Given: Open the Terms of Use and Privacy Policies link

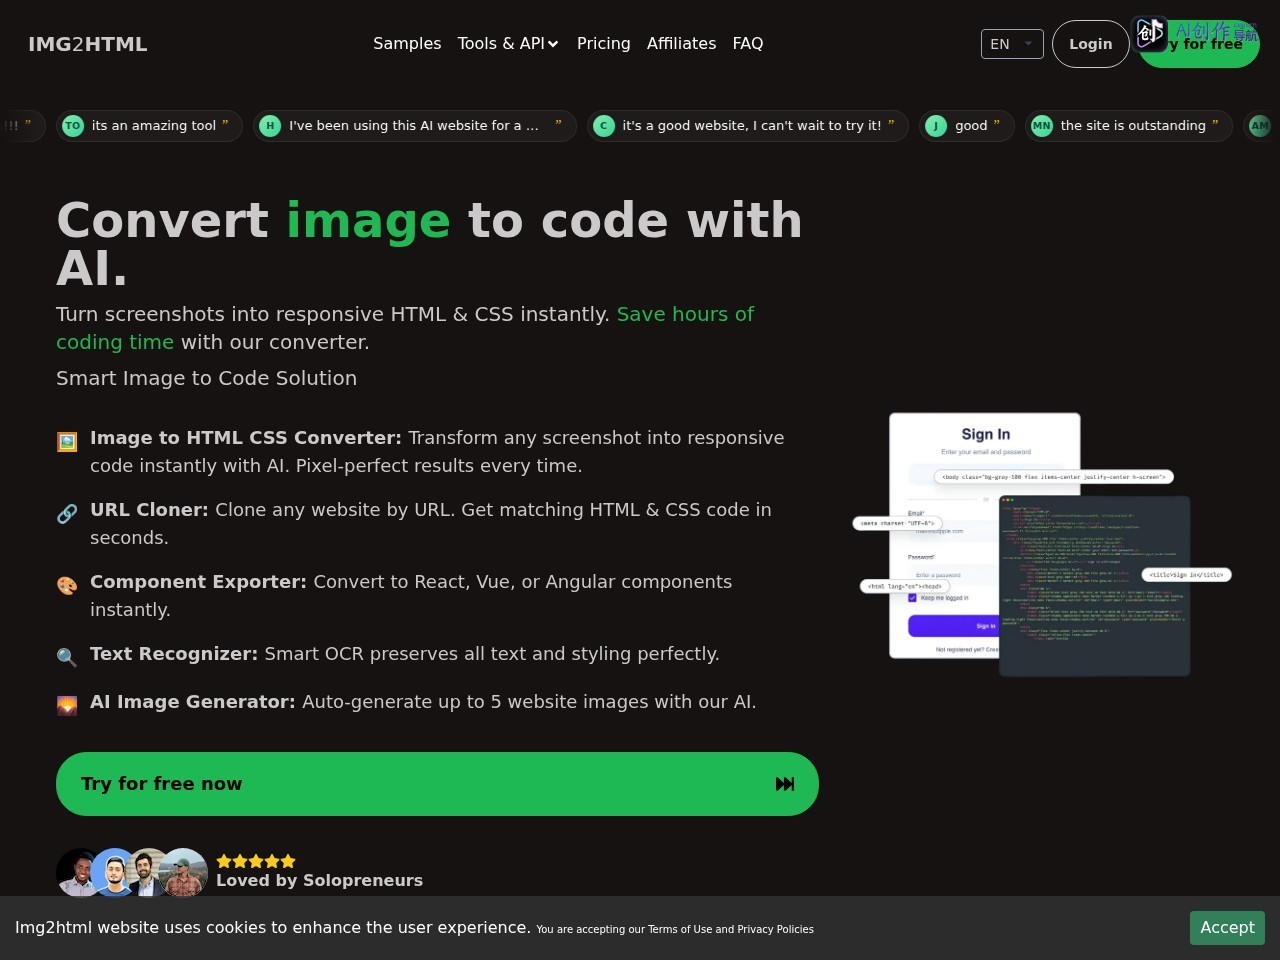Looking at the screenshot, I should (730, 929).
